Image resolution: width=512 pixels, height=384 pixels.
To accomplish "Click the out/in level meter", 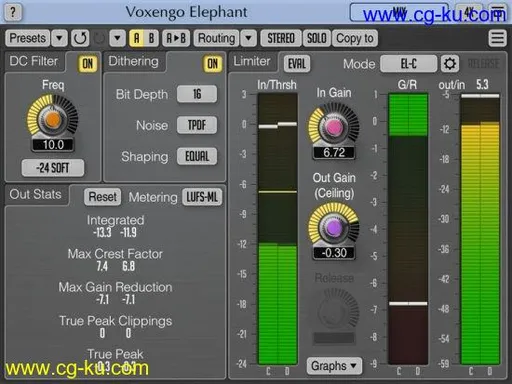I will tap(480, 229).
